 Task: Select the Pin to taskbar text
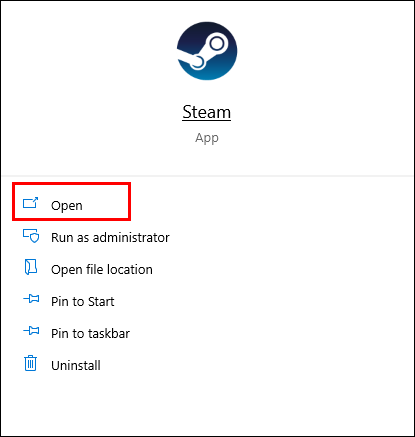[90, 333]
